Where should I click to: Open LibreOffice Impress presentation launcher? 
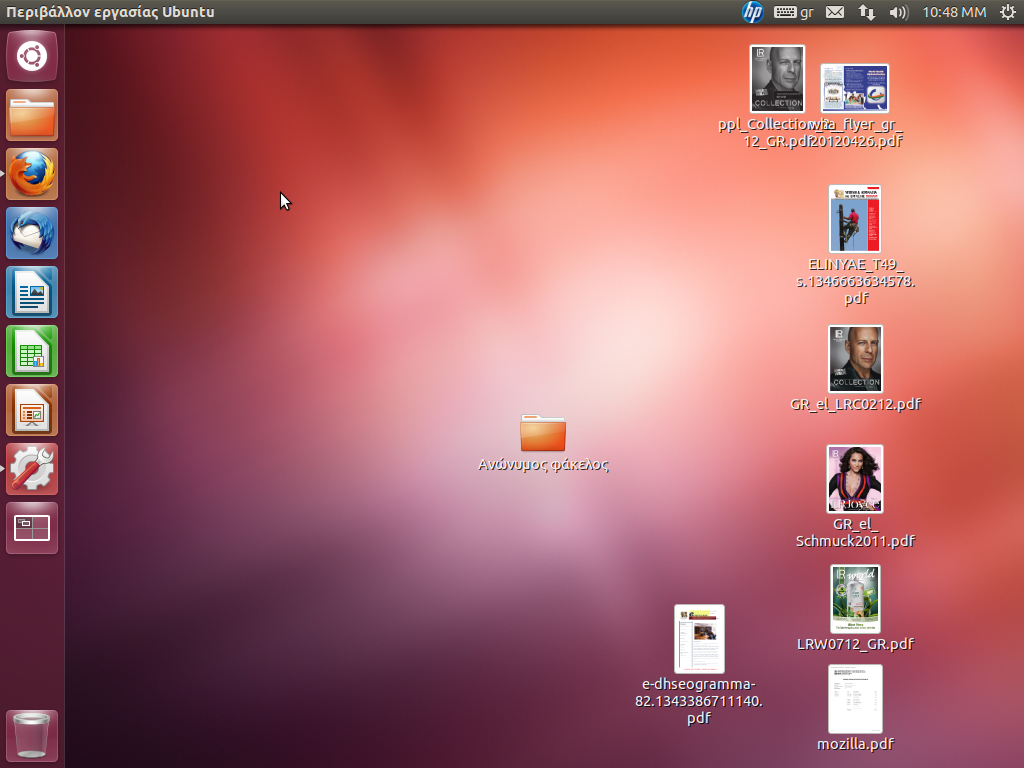(x=32, y=410)
